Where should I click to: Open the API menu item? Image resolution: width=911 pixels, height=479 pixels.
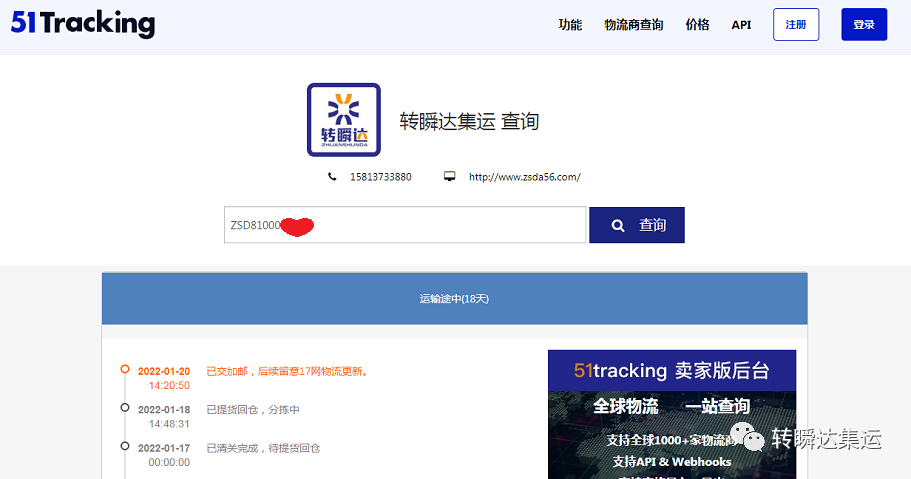click(x=741, y=25)
